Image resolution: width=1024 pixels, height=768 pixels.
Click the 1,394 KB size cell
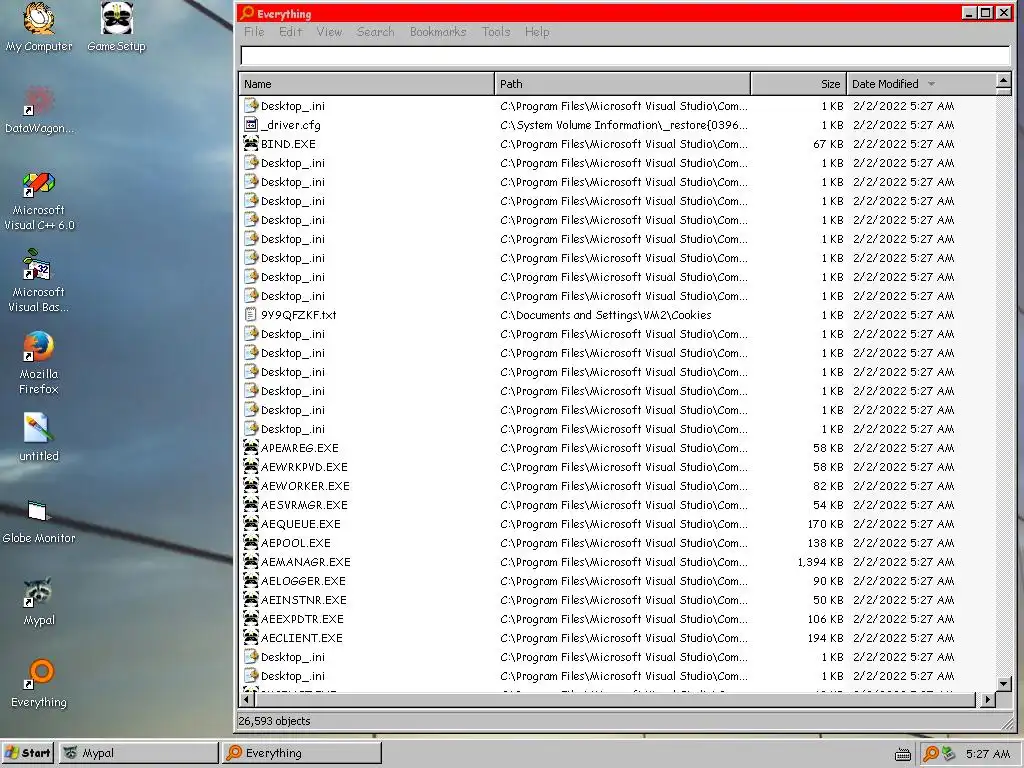820,562
